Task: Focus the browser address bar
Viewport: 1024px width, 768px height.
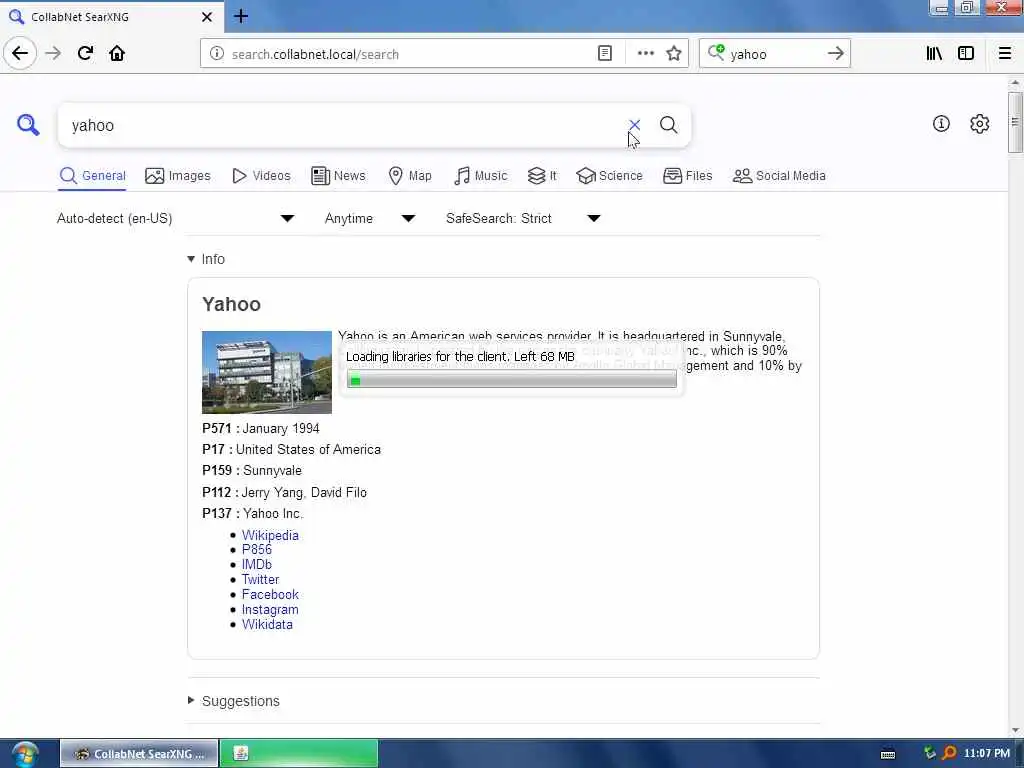Action: point(411,54)
